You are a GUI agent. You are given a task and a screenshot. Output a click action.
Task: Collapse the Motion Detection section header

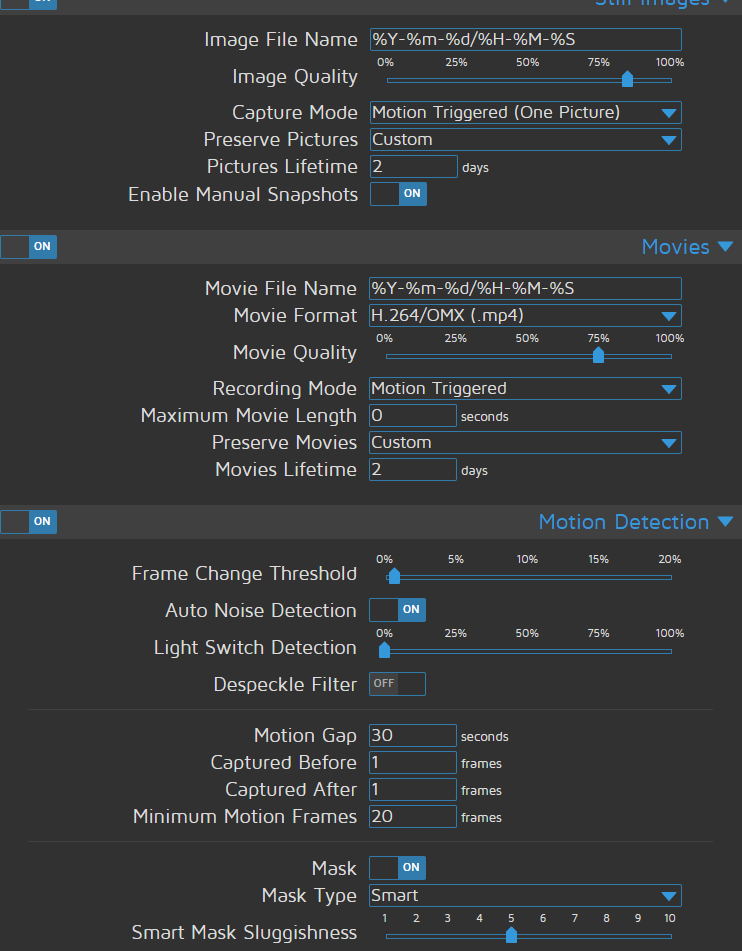tap(636, 521)
